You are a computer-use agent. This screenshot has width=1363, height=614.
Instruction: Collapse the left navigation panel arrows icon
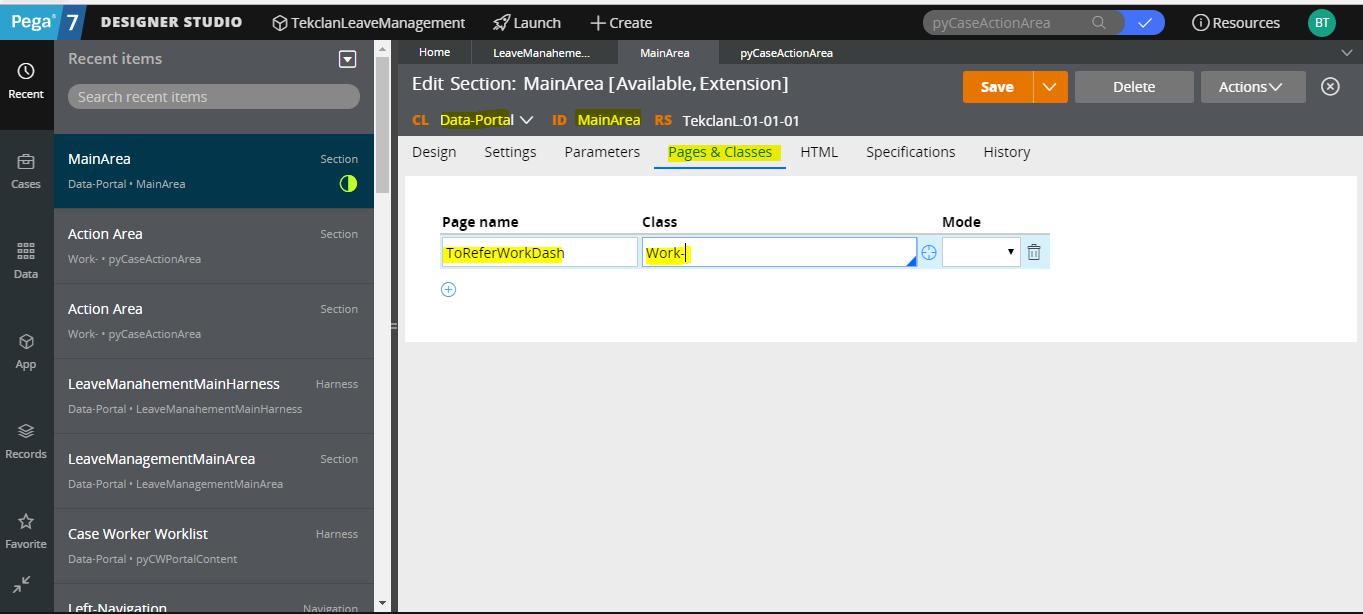[x=22, y=584]
